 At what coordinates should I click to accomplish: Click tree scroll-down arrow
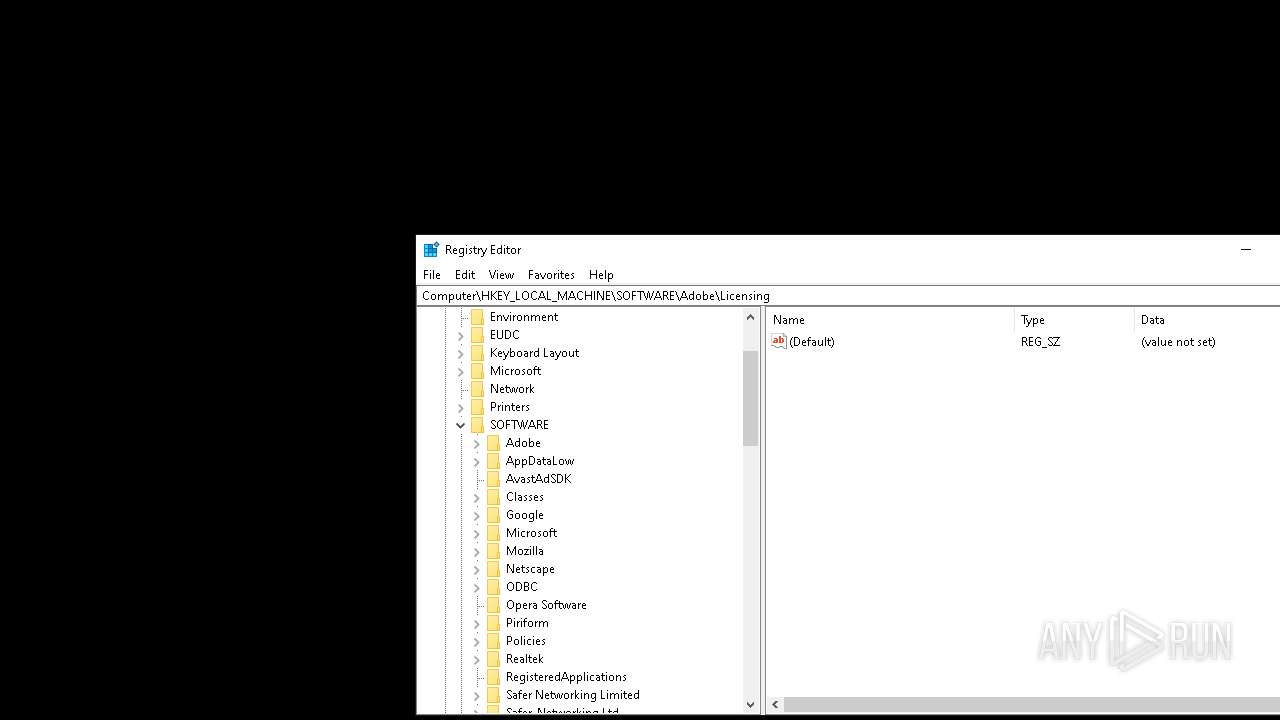(751, 705)
